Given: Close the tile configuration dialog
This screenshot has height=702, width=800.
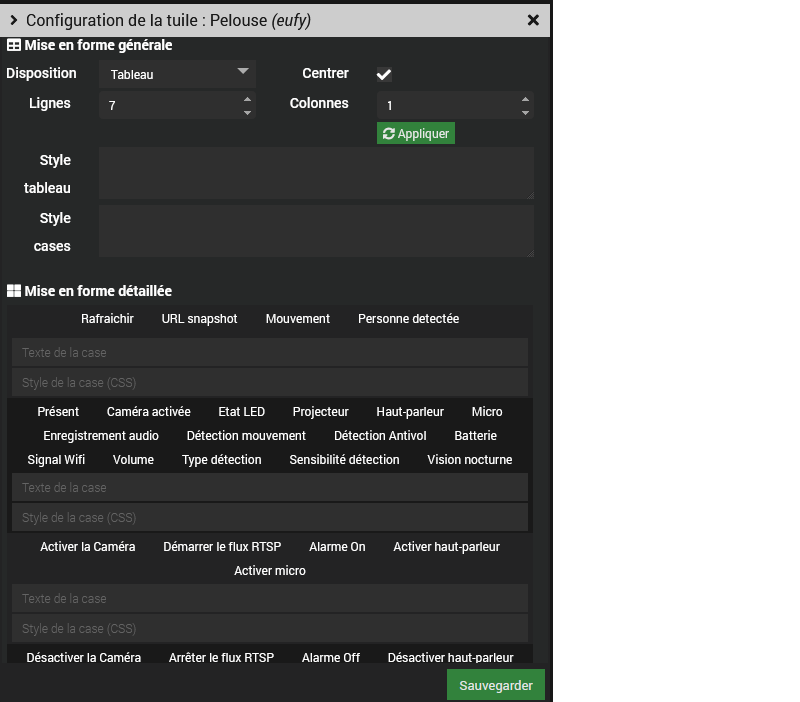Looking at the screenshot, I should click(533, 20).
